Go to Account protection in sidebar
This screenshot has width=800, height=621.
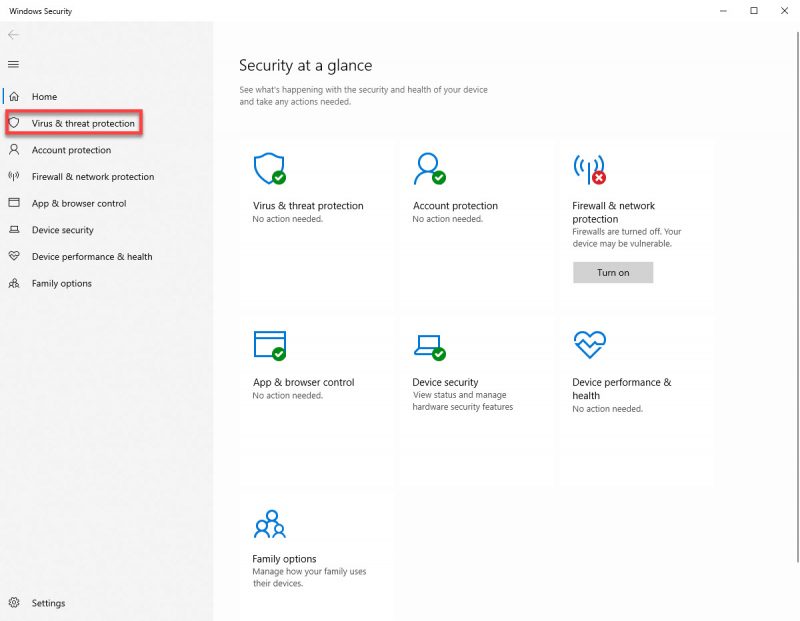coord(71,150)
